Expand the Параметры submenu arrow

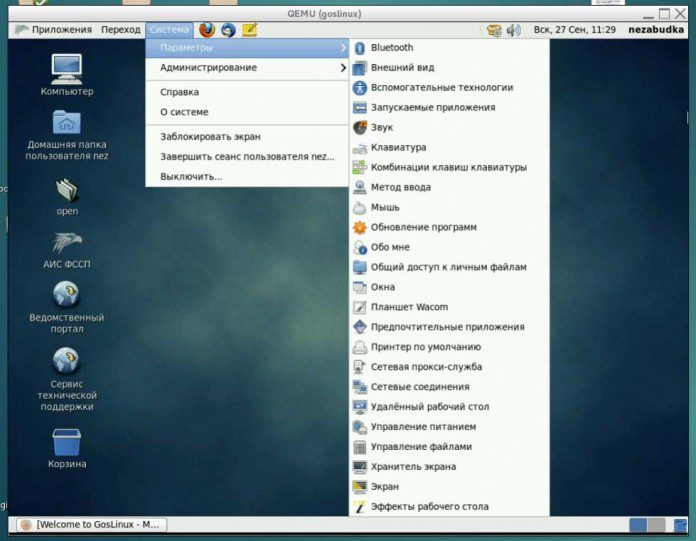pyautogui.click(x=343, y=47)
